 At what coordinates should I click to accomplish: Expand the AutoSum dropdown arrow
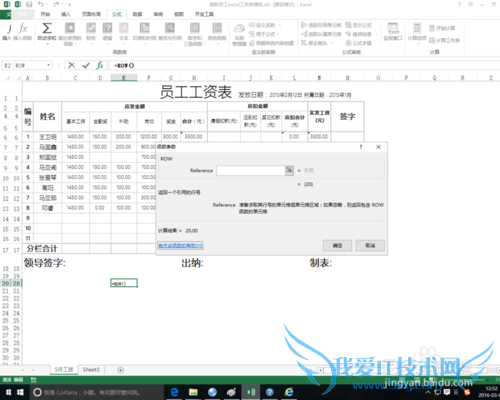[47, 43]
